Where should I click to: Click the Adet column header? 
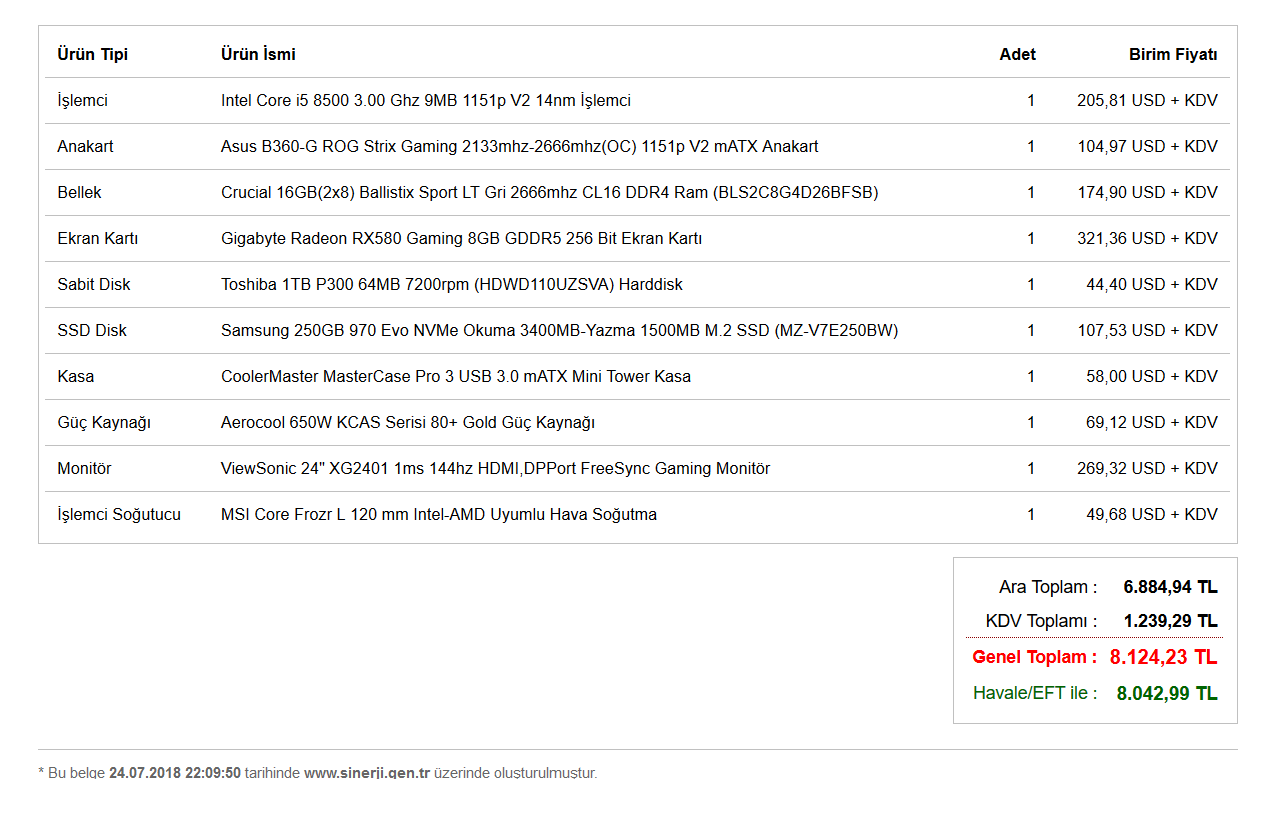click(x=1017, y=54)
